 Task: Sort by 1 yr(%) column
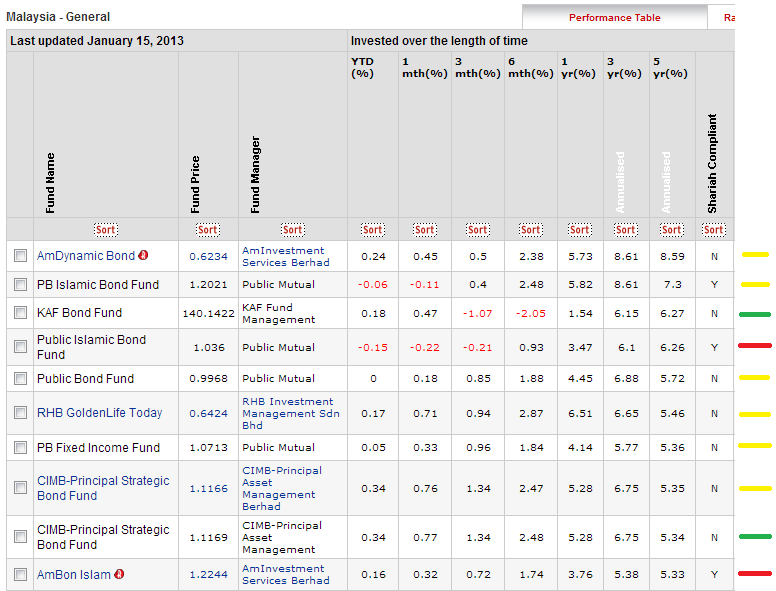580,230
